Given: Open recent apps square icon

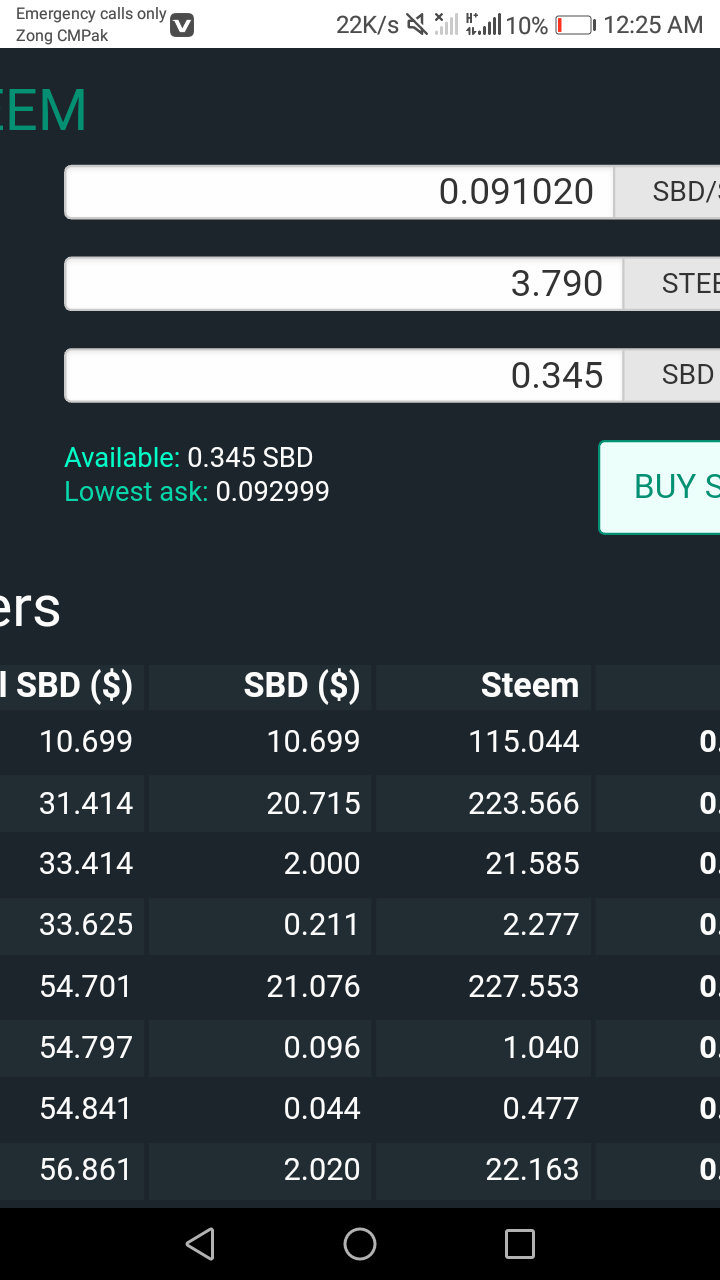Looking at the screenshot, I should tap(520, 1244).
